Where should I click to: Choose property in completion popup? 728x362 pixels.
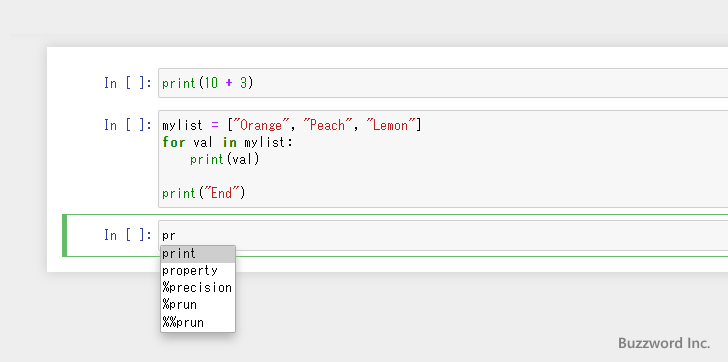point(198,271)
